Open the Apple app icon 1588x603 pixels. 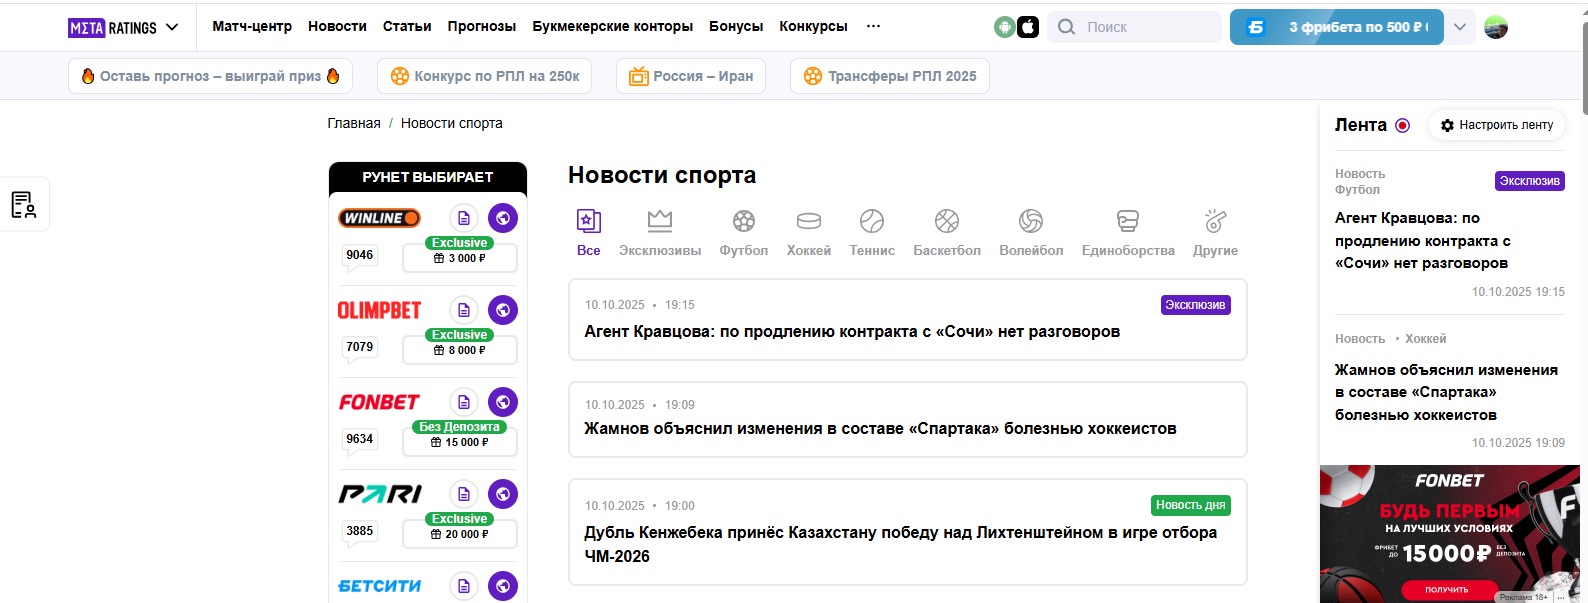point(1028,27)
